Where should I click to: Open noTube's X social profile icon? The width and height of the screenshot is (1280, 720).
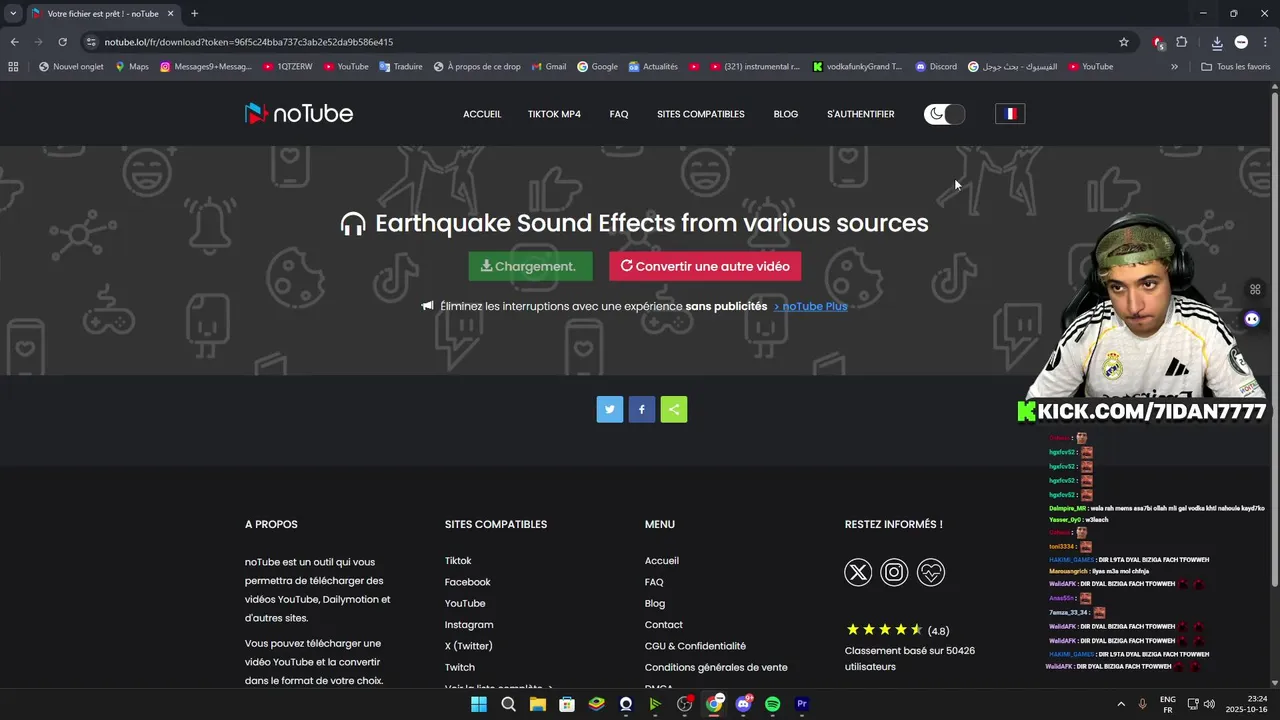858,572
